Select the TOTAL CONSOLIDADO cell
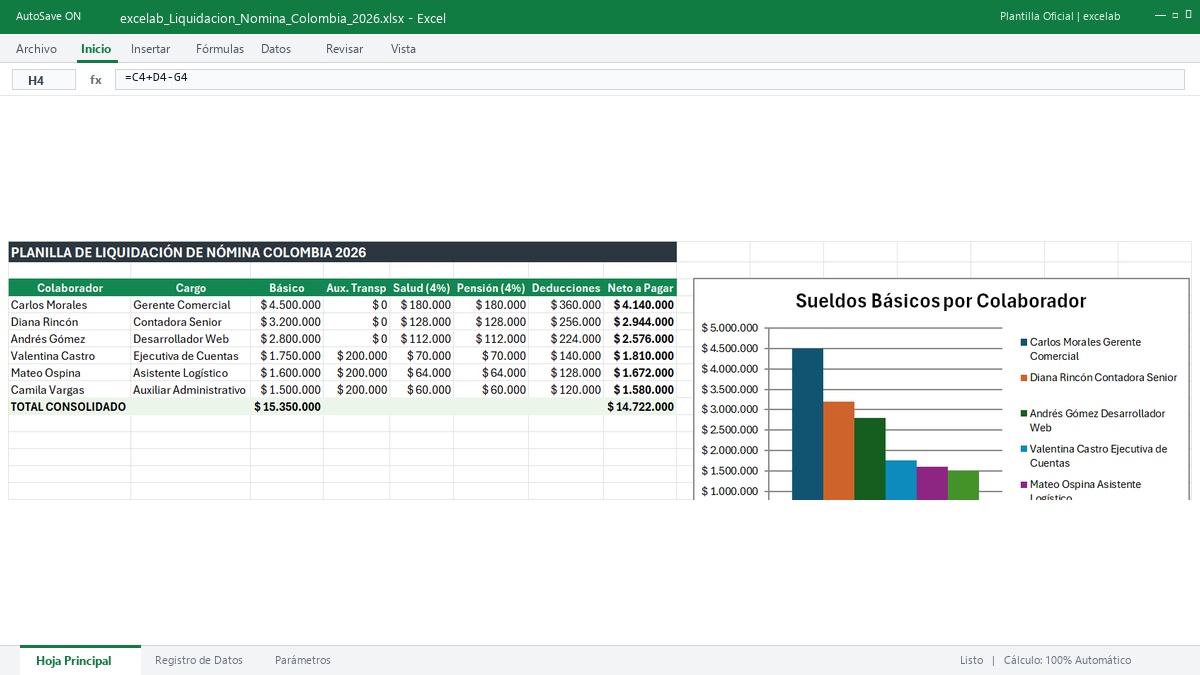Screen dimensions: 1200x675 [x=69, y=407]
